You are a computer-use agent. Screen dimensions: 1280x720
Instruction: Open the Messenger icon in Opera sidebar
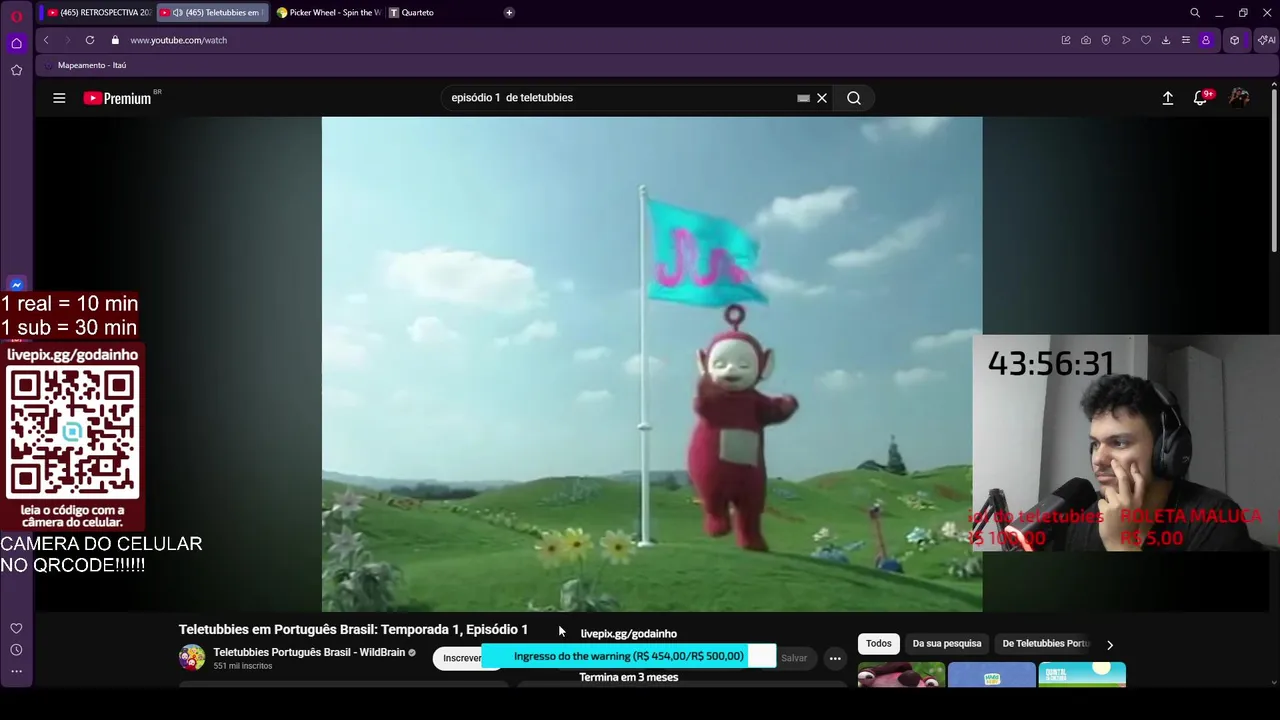point(16,285)
